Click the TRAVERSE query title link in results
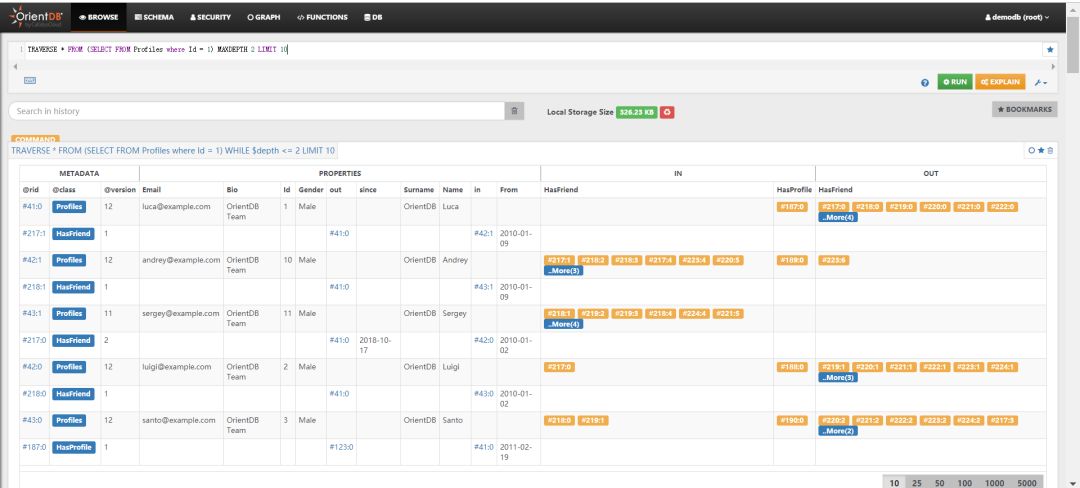Viewport: 1080px width, 488px height. point(173,150)
